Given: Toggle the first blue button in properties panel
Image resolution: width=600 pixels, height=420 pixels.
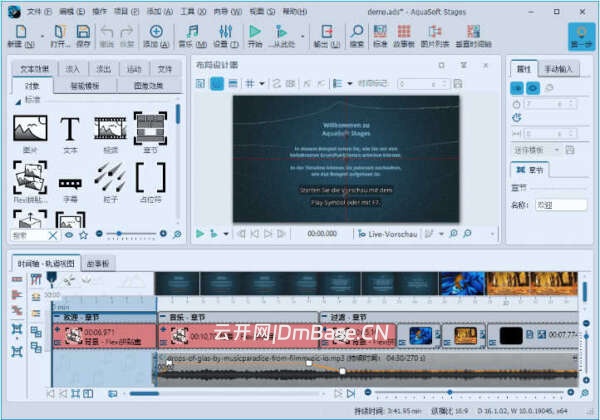Looking at the screenshot, I should point(517,88).
